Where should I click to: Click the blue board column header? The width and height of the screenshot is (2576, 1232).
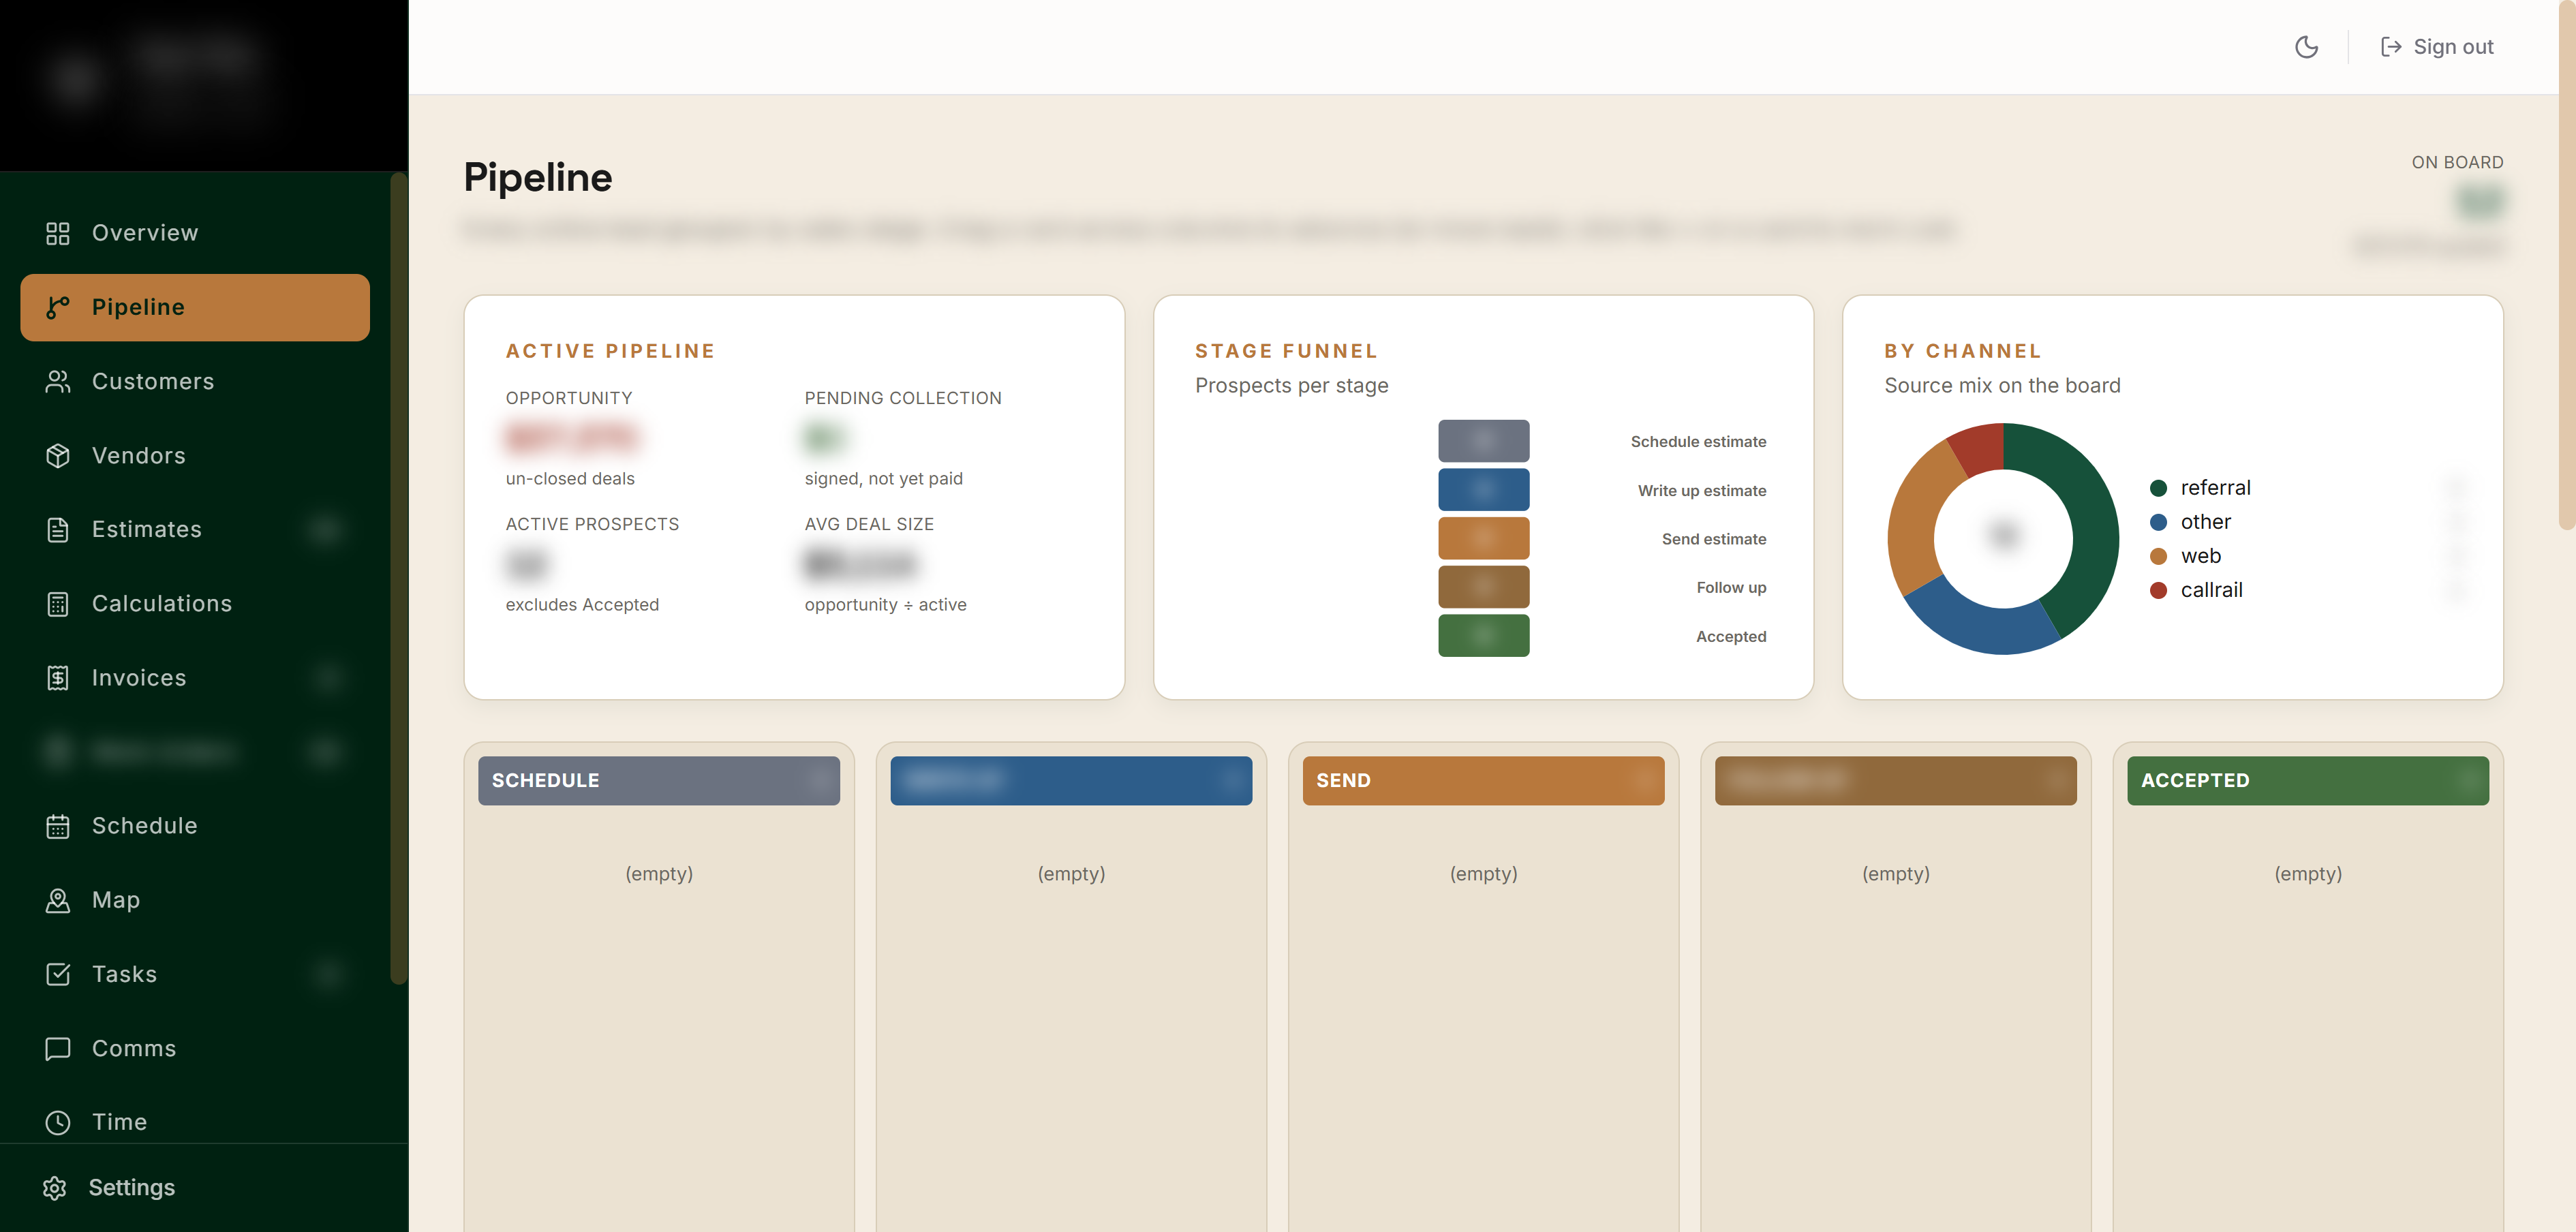1071,780
